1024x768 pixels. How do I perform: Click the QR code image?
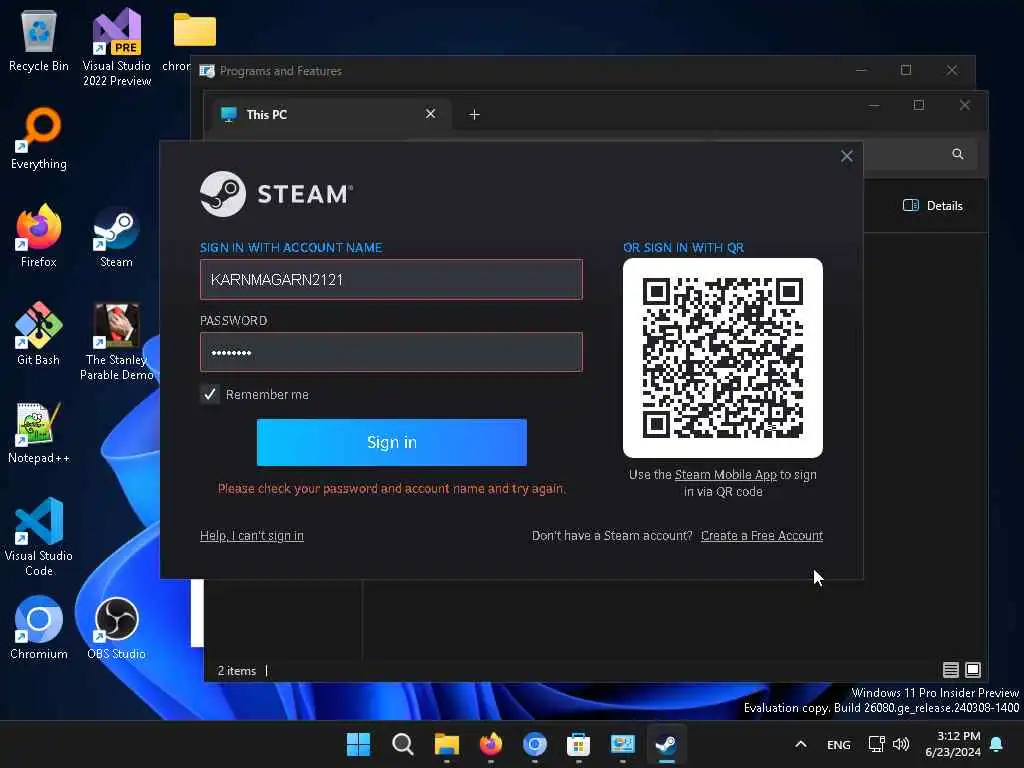click(723, 357)
